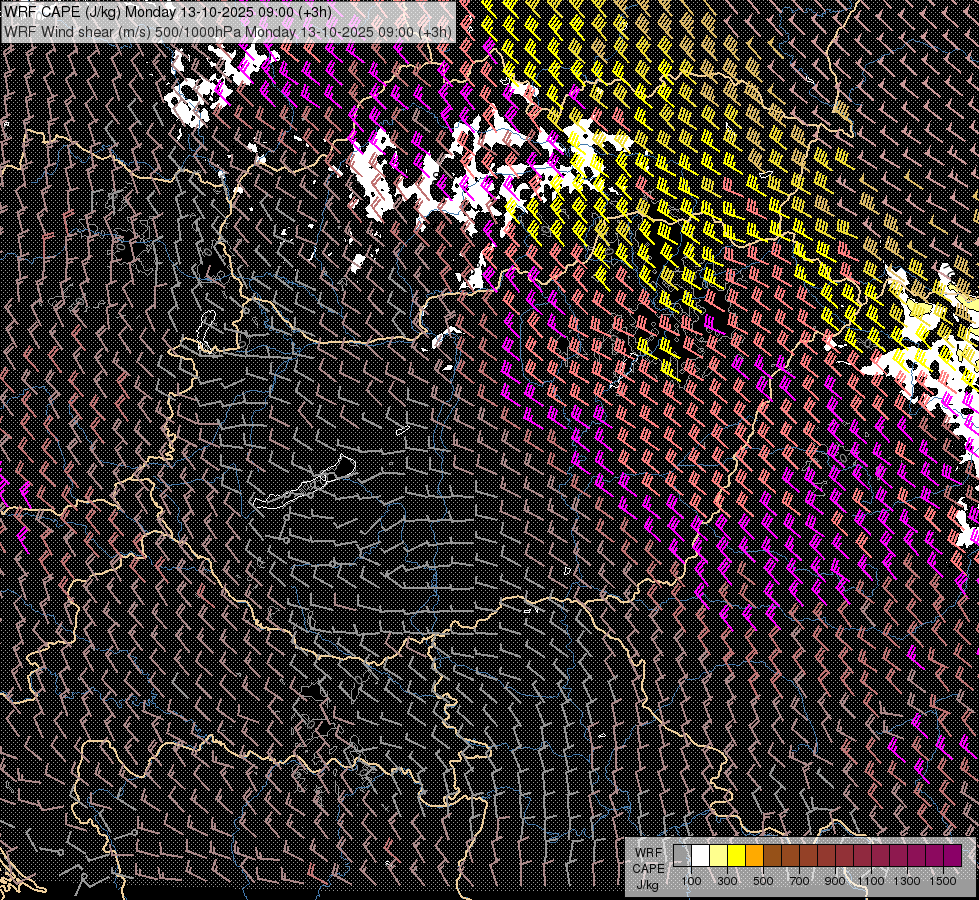
Task: Click the 1500 label at the legend end
Action: (x=943, y=881)
